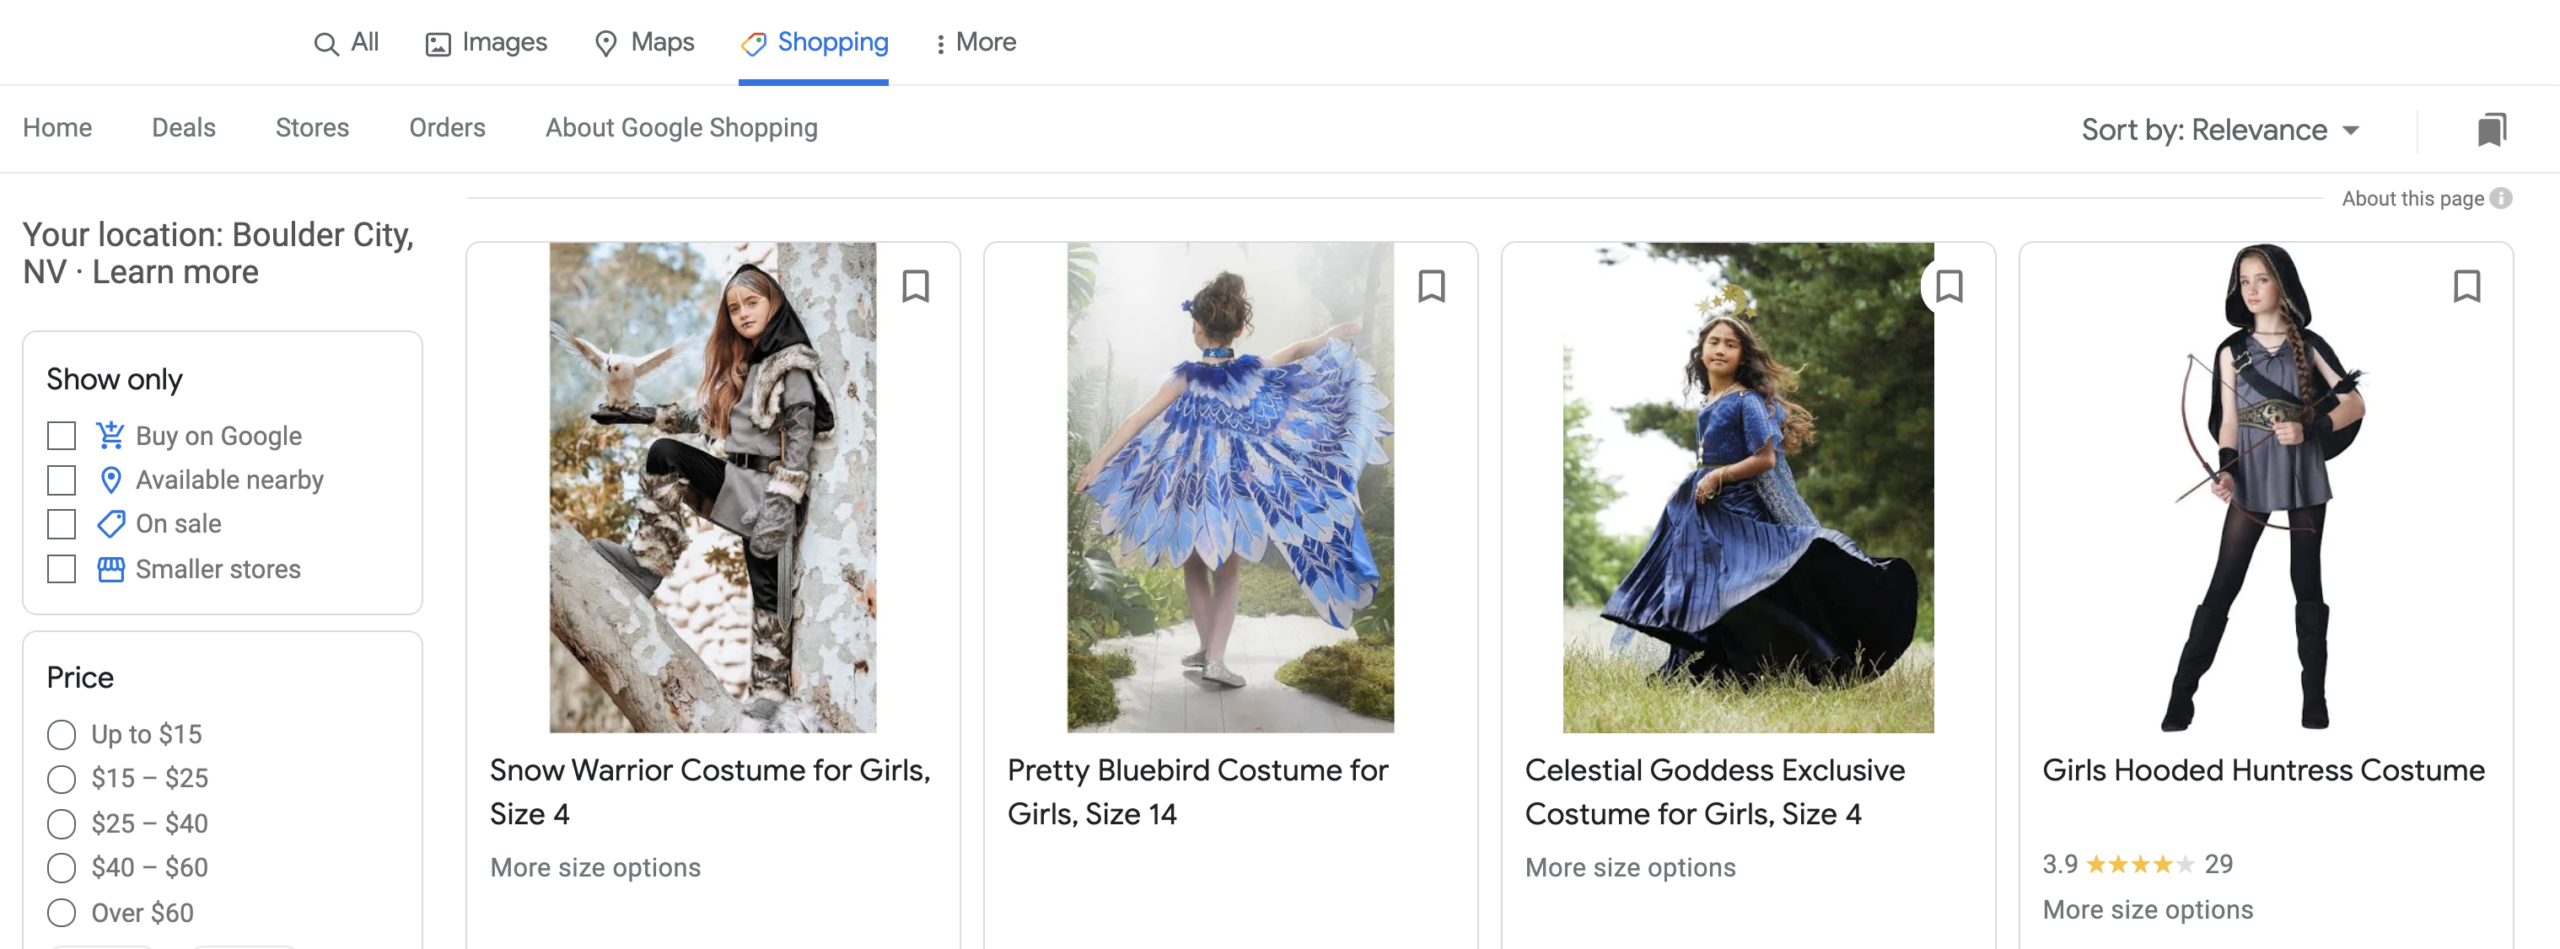Image resolution: width=2560 pixels, height=949 pixels.
Task: Click the Shopping tag icon
Action: point(753,43)
